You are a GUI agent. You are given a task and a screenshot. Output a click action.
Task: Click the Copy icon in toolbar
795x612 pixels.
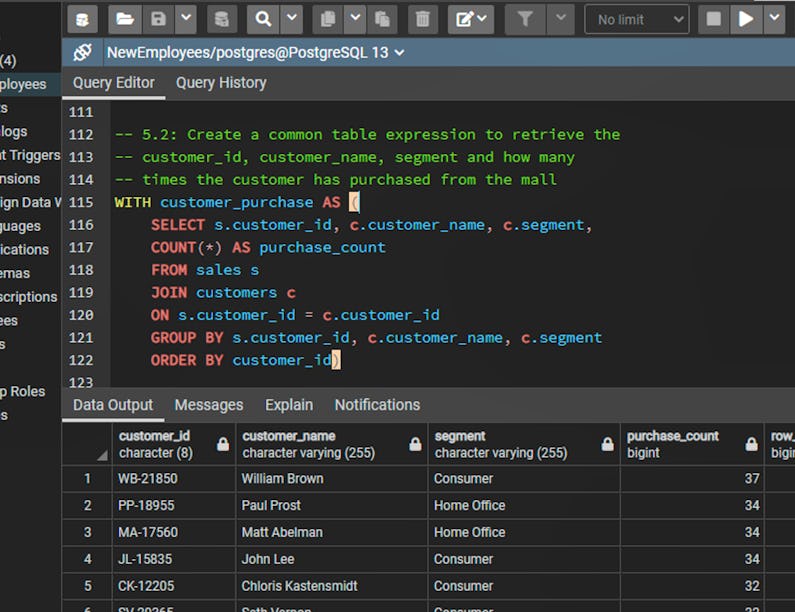327,19
